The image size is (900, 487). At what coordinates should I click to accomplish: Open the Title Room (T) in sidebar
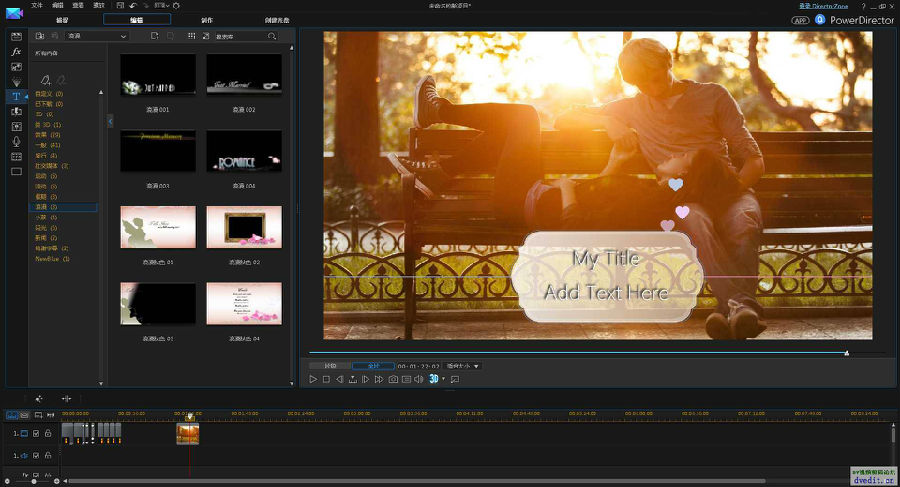point(16,97)
